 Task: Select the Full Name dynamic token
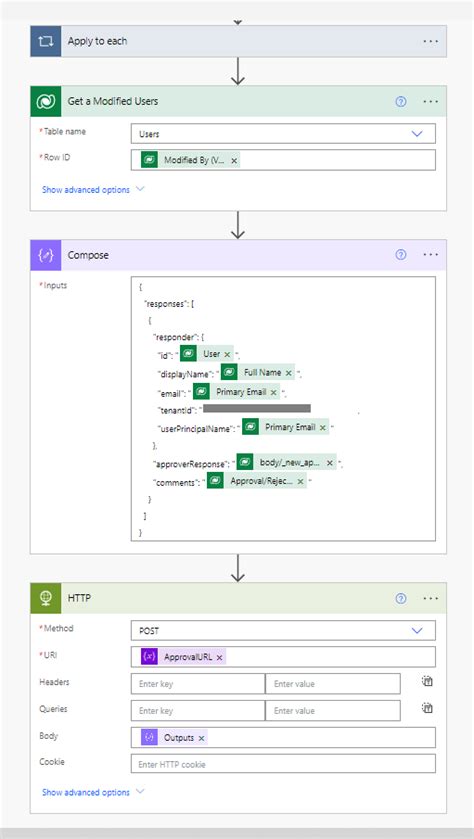258,372
